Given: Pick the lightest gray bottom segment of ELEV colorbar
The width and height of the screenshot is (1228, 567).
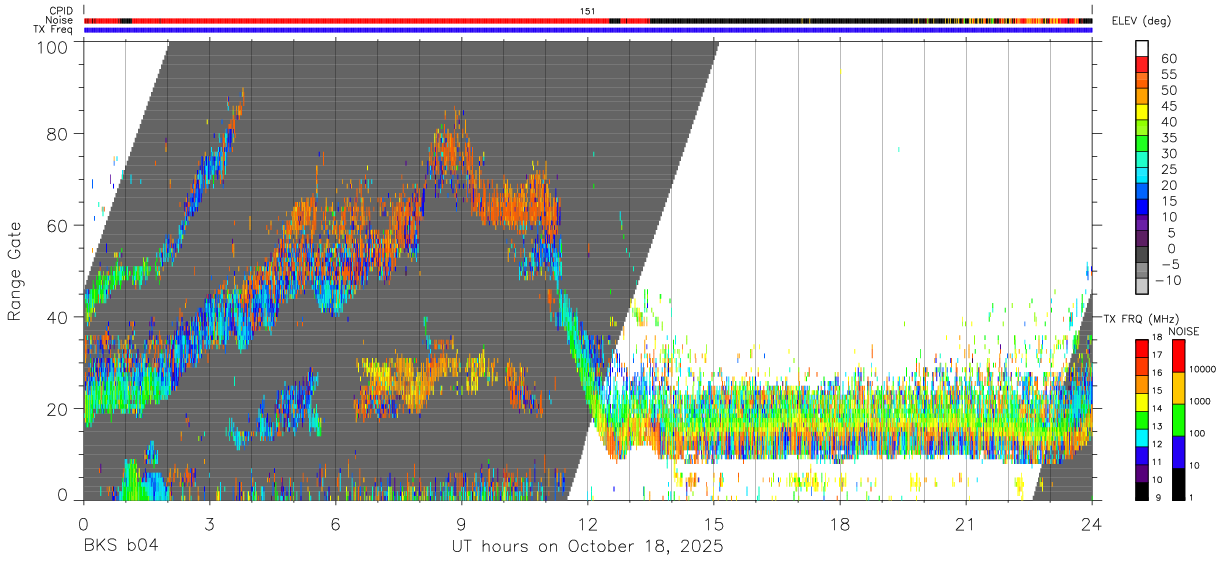Looking at the screenshot, I should (1142, 287).
